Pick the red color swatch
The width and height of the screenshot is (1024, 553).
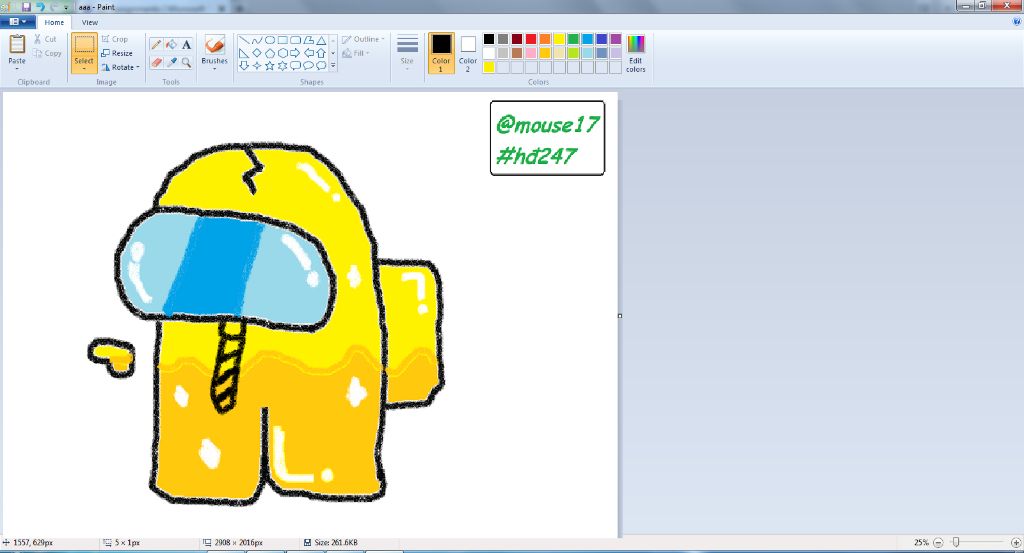[531, 39]
